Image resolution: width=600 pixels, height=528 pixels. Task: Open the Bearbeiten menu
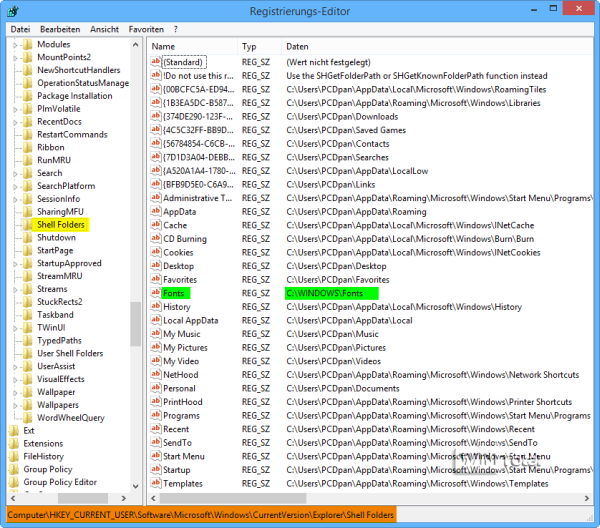click(x=60, y=29)
